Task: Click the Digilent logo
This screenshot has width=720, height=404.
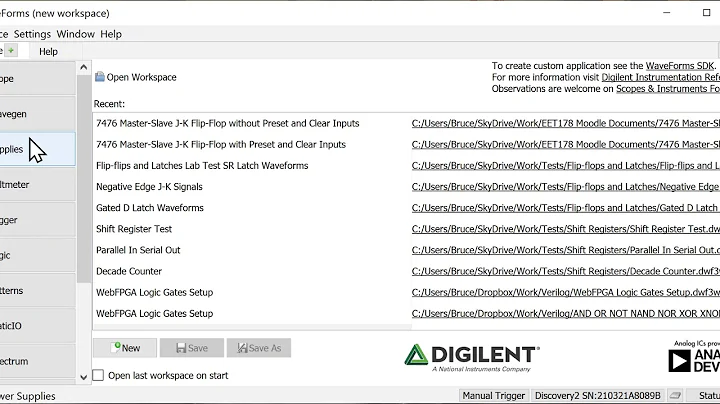Action: coord(471,358)
